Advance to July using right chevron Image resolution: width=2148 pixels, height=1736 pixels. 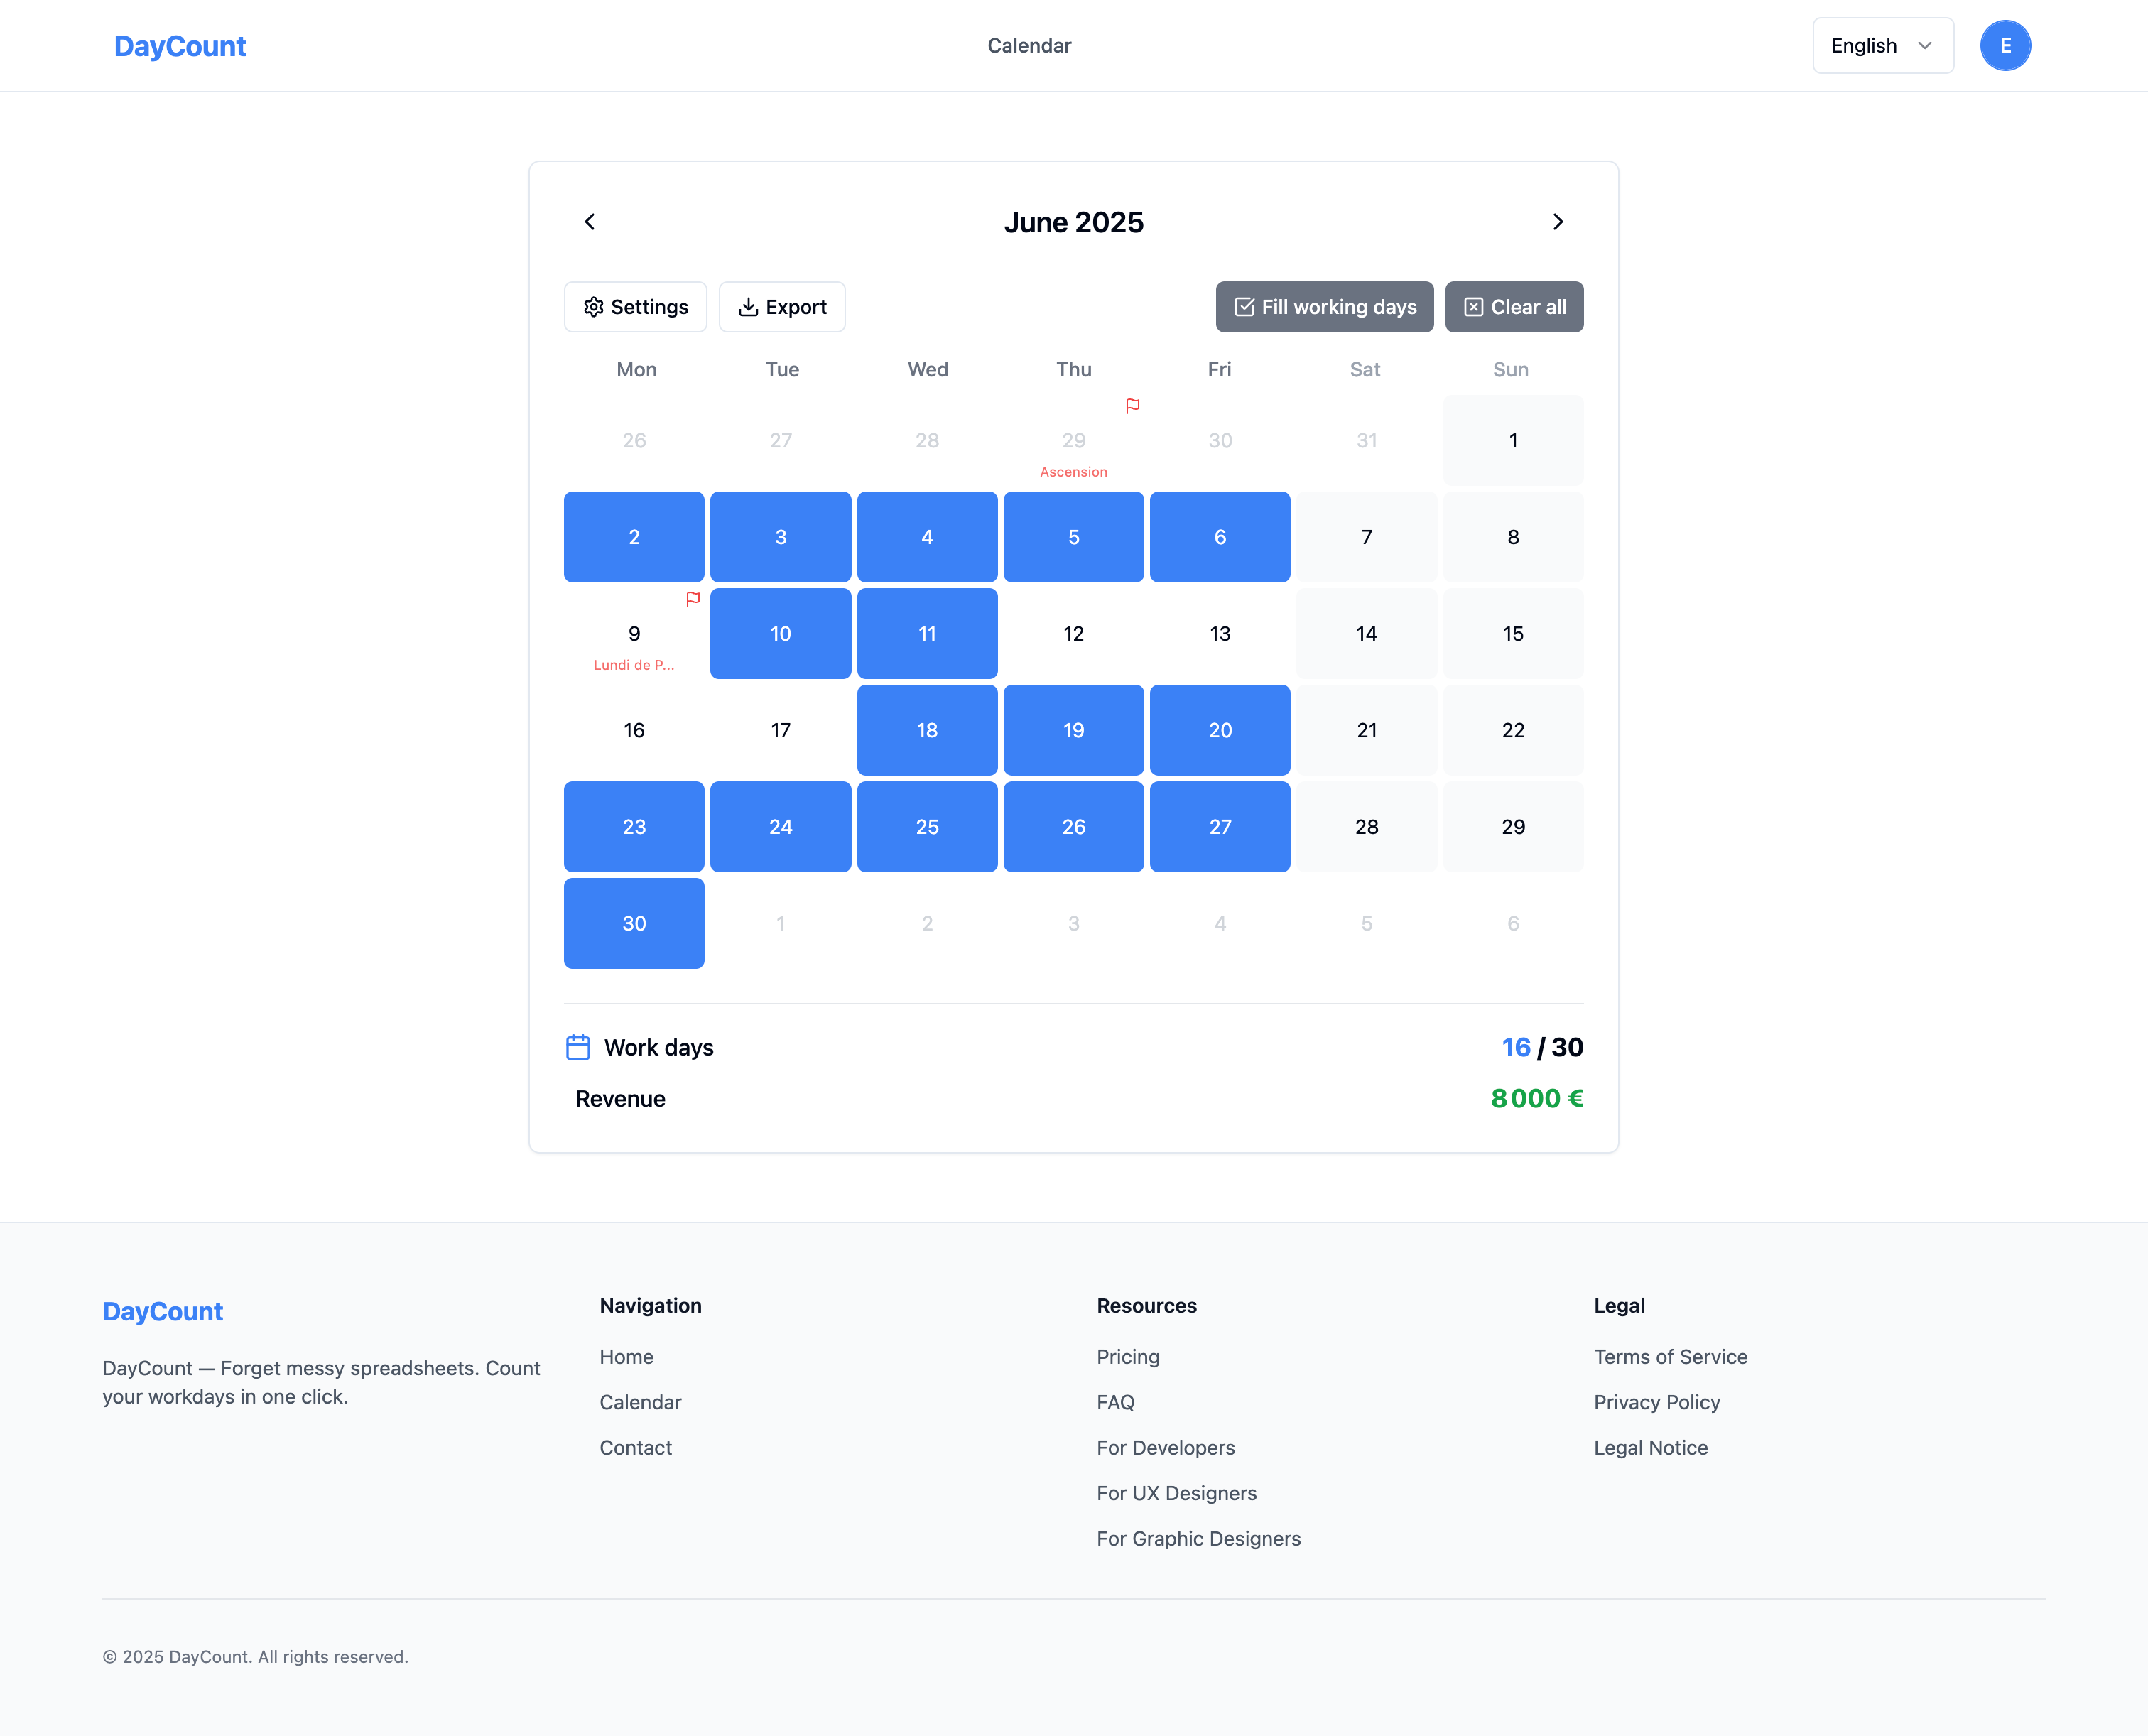[x=1558, y=222]
